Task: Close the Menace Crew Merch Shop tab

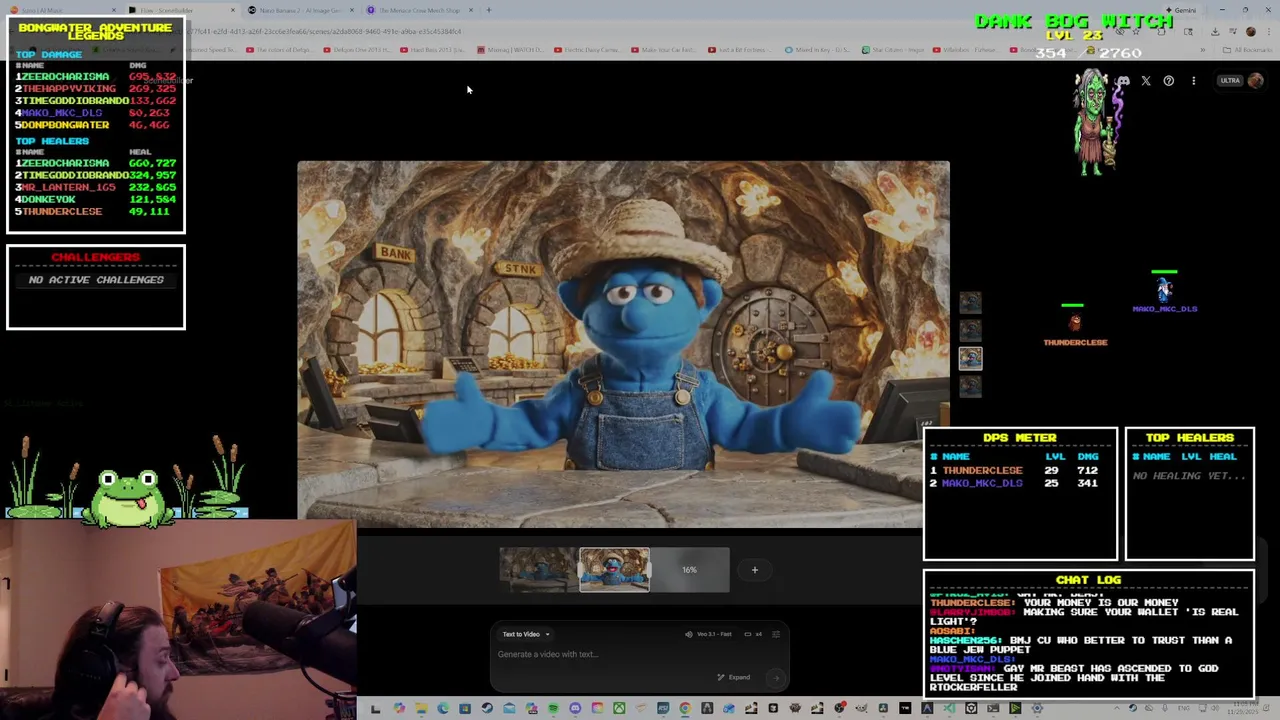Action: (x=470, y=10)
